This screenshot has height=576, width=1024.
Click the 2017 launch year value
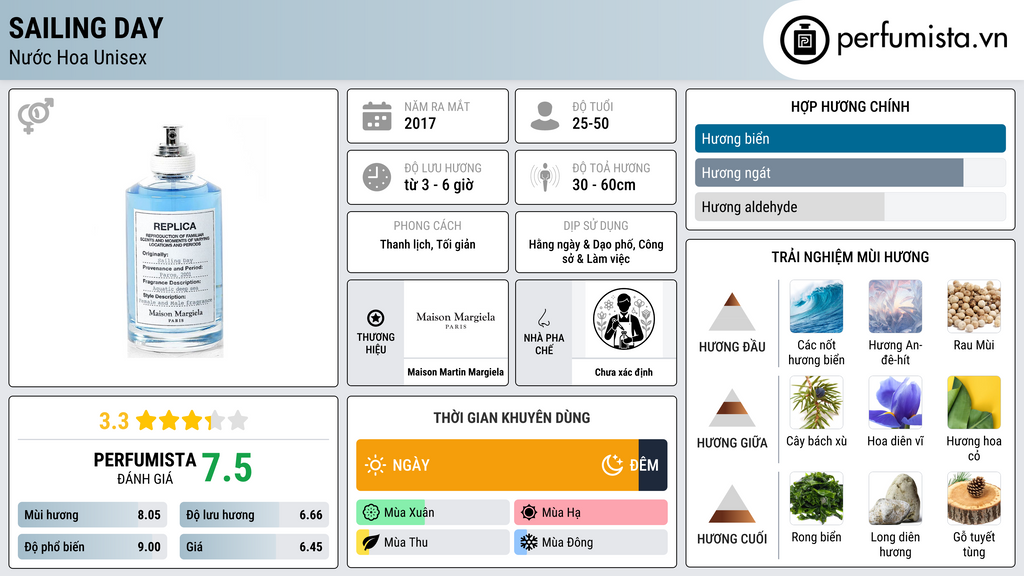420,123
